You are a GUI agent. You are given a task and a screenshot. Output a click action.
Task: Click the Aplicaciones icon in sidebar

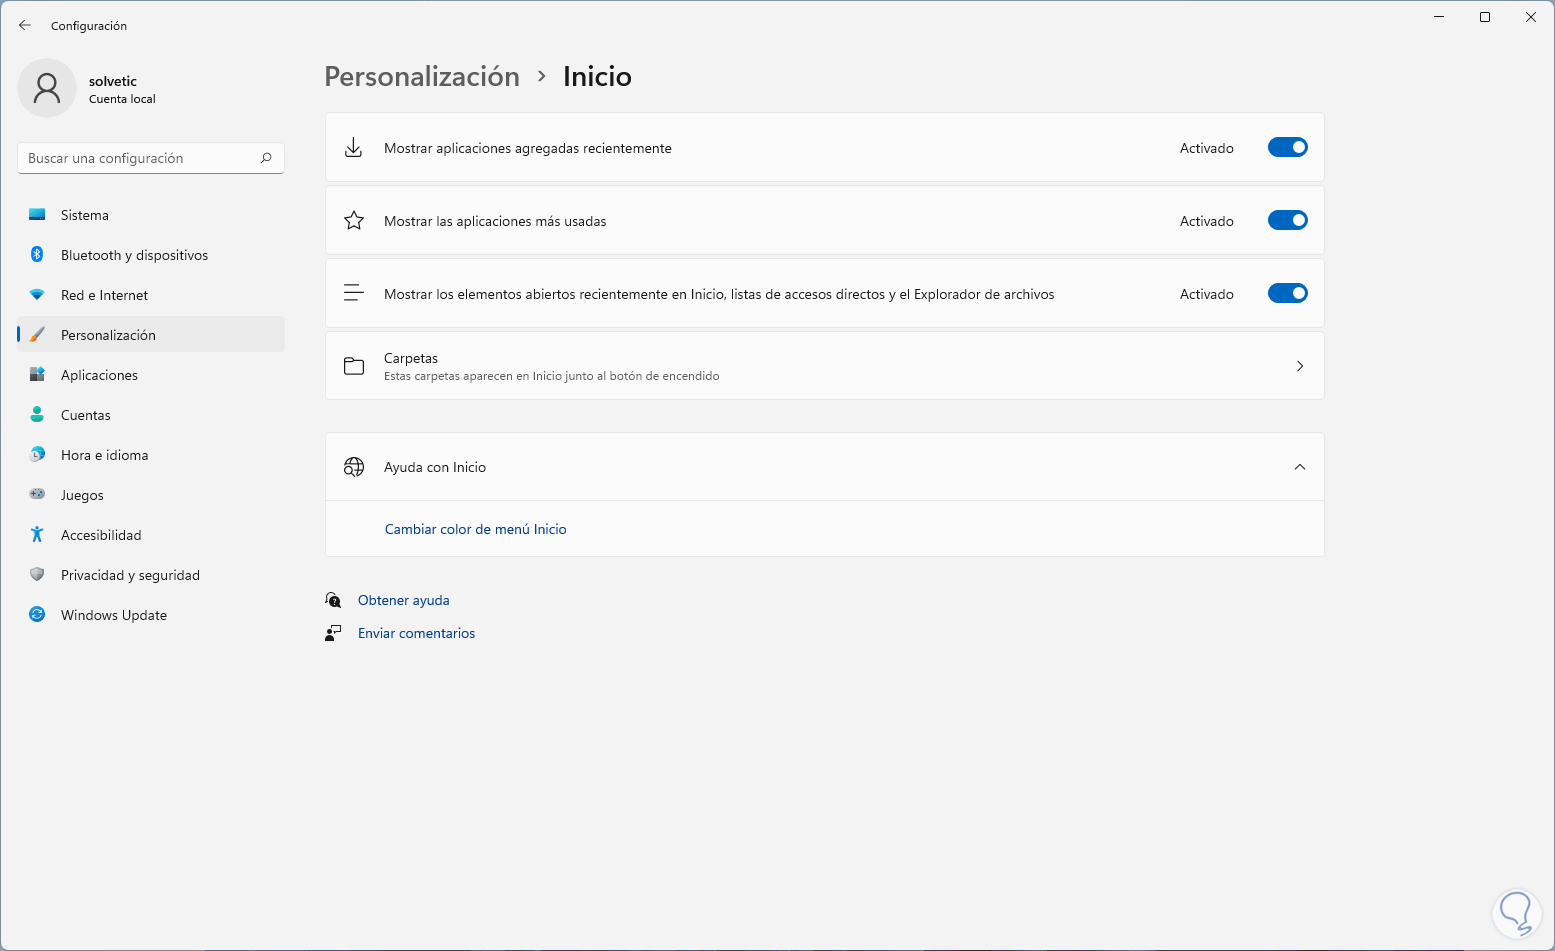pyautogui.click(x=37, y=375)
